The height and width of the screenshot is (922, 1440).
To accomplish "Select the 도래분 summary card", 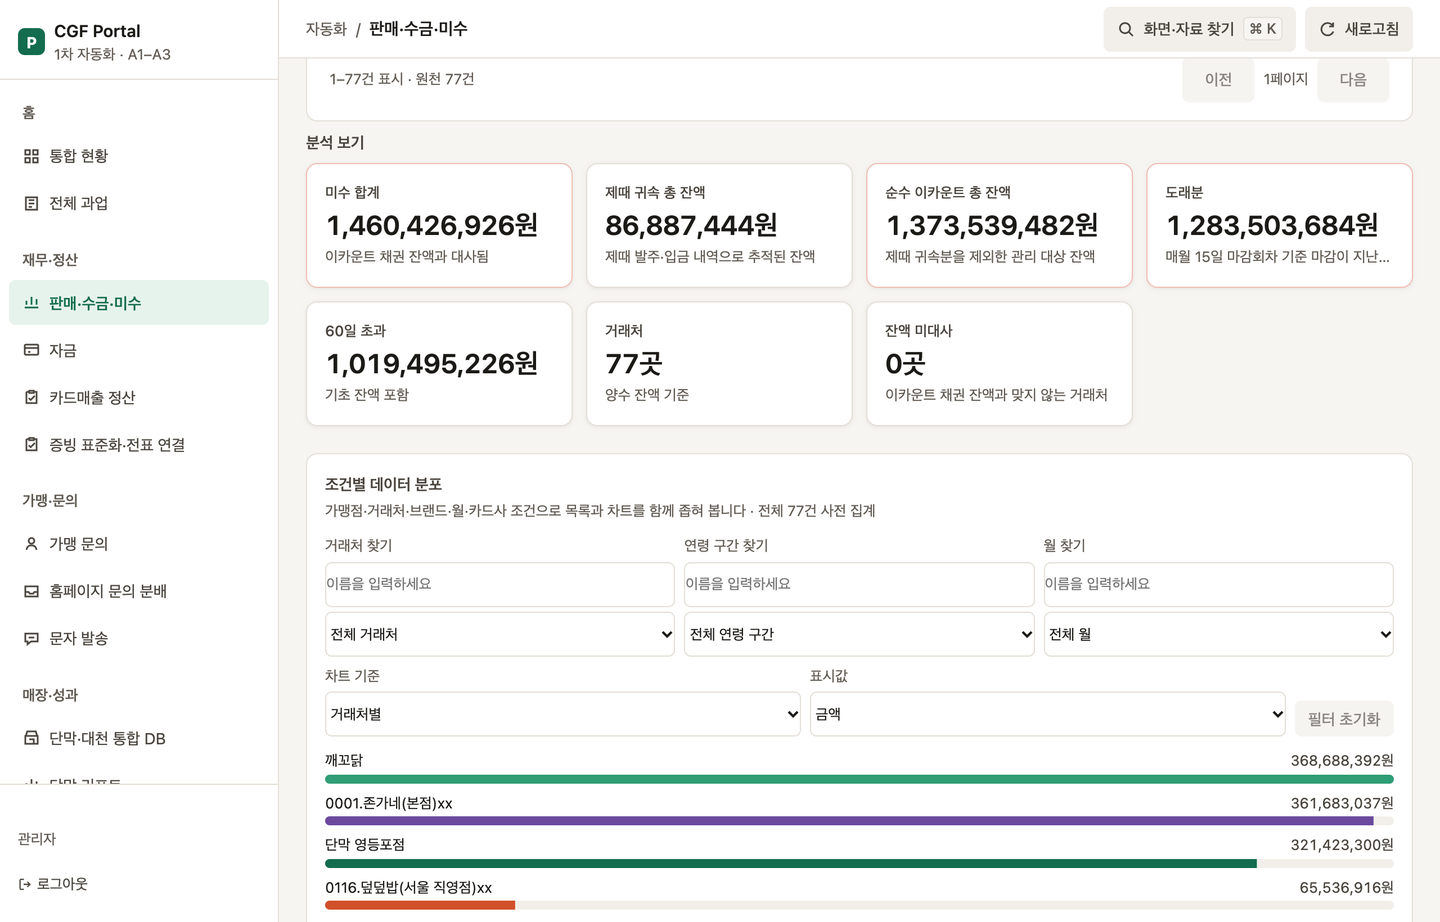I will 1279,225.
